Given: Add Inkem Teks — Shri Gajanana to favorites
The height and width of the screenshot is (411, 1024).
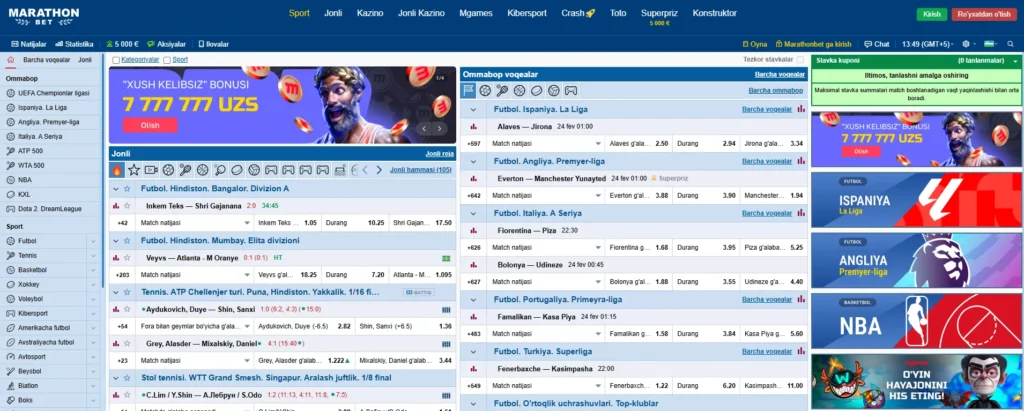Looking at the screenshot, I should click(127, 206).
